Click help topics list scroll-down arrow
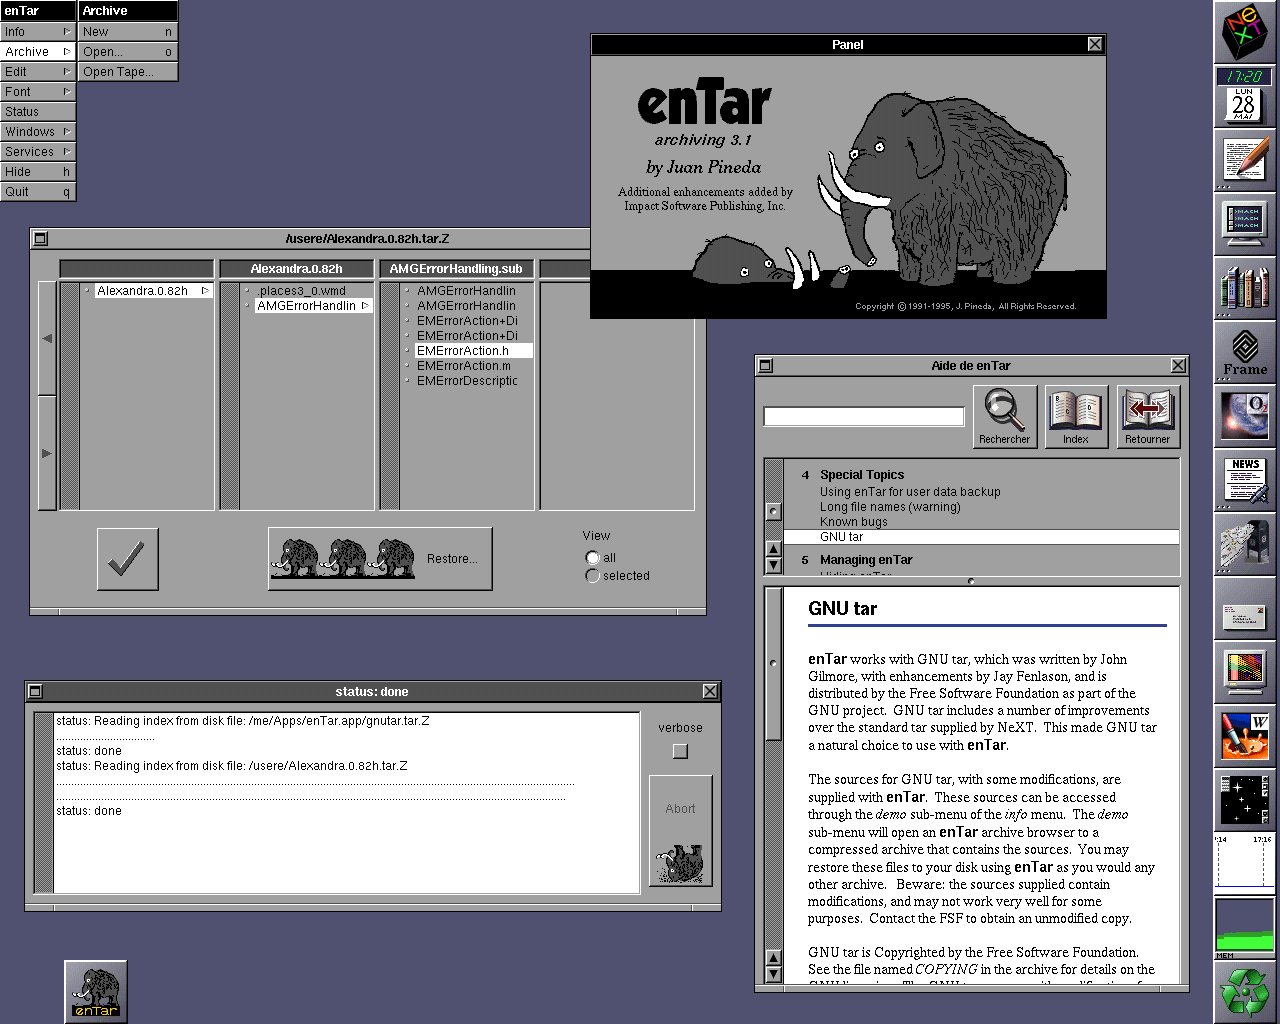This screenshot has width=1280, height=1024. (x=773, y=565)
